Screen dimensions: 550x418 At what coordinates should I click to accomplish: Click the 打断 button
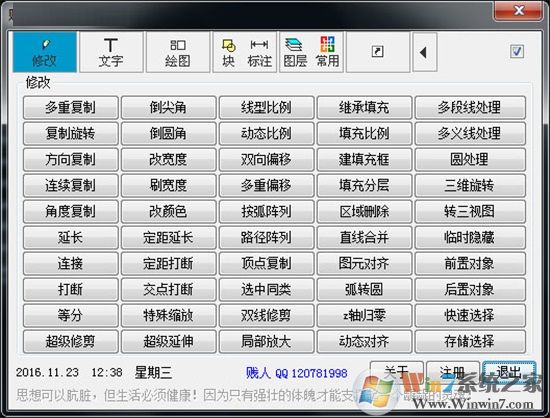(x=71, y=289)
